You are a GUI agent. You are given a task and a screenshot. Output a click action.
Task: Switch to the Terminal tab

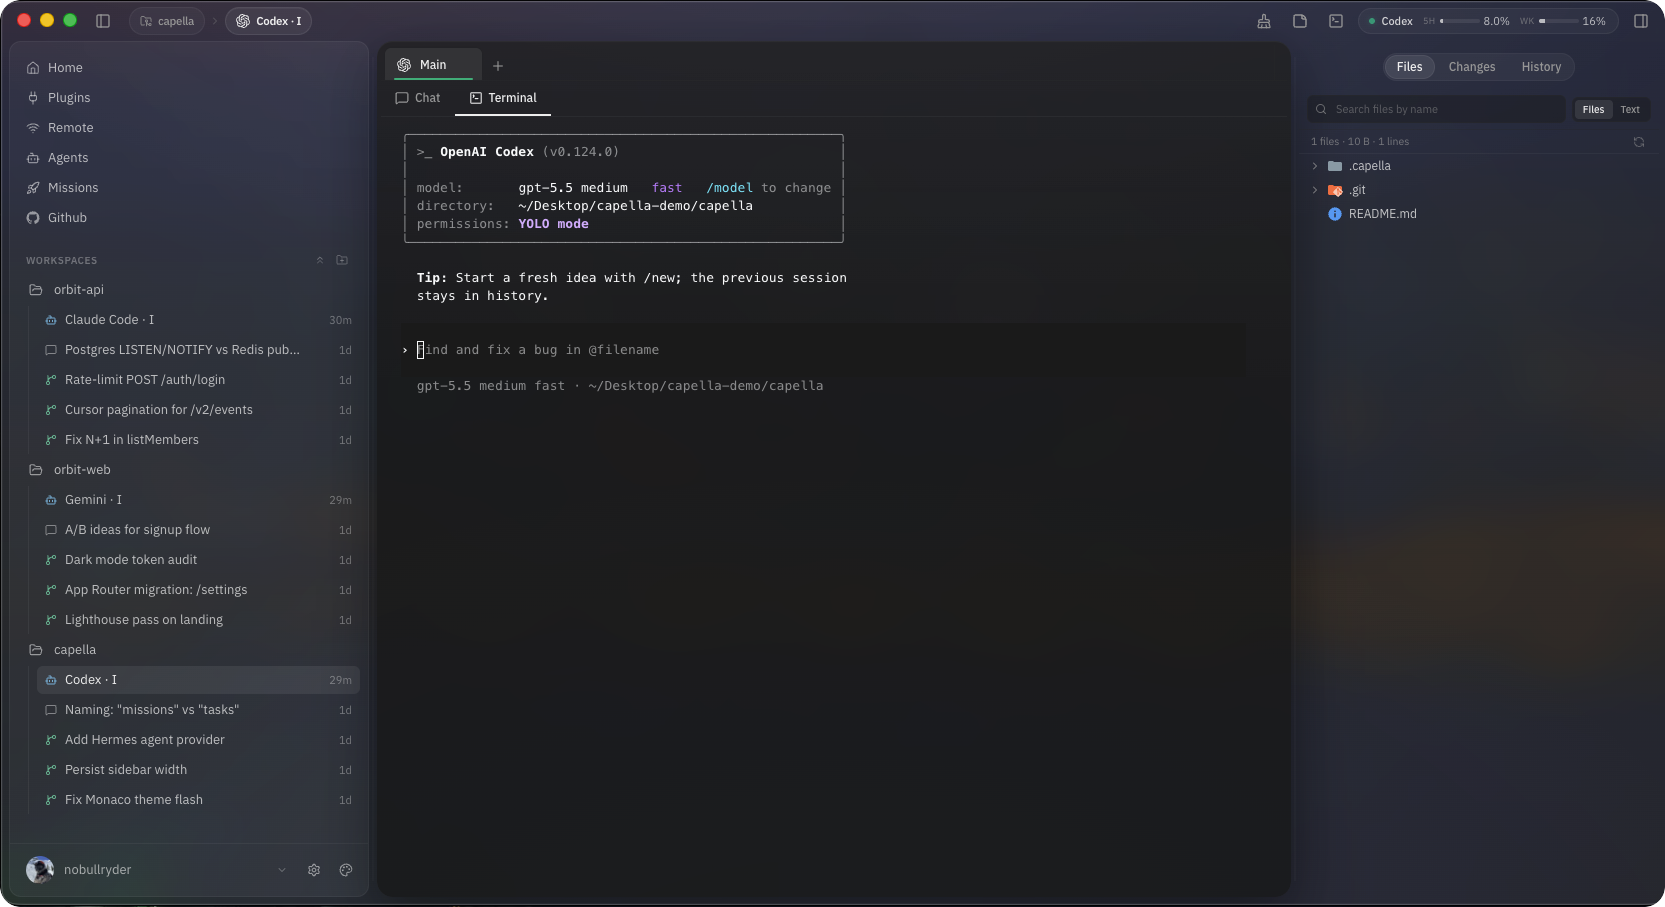503,98
